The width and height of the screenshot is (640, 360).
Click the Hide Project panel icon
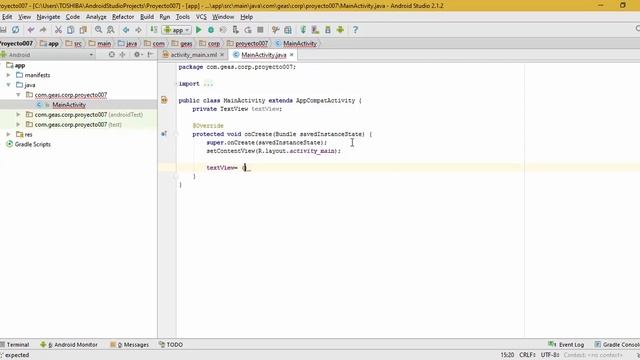point(151,55)
